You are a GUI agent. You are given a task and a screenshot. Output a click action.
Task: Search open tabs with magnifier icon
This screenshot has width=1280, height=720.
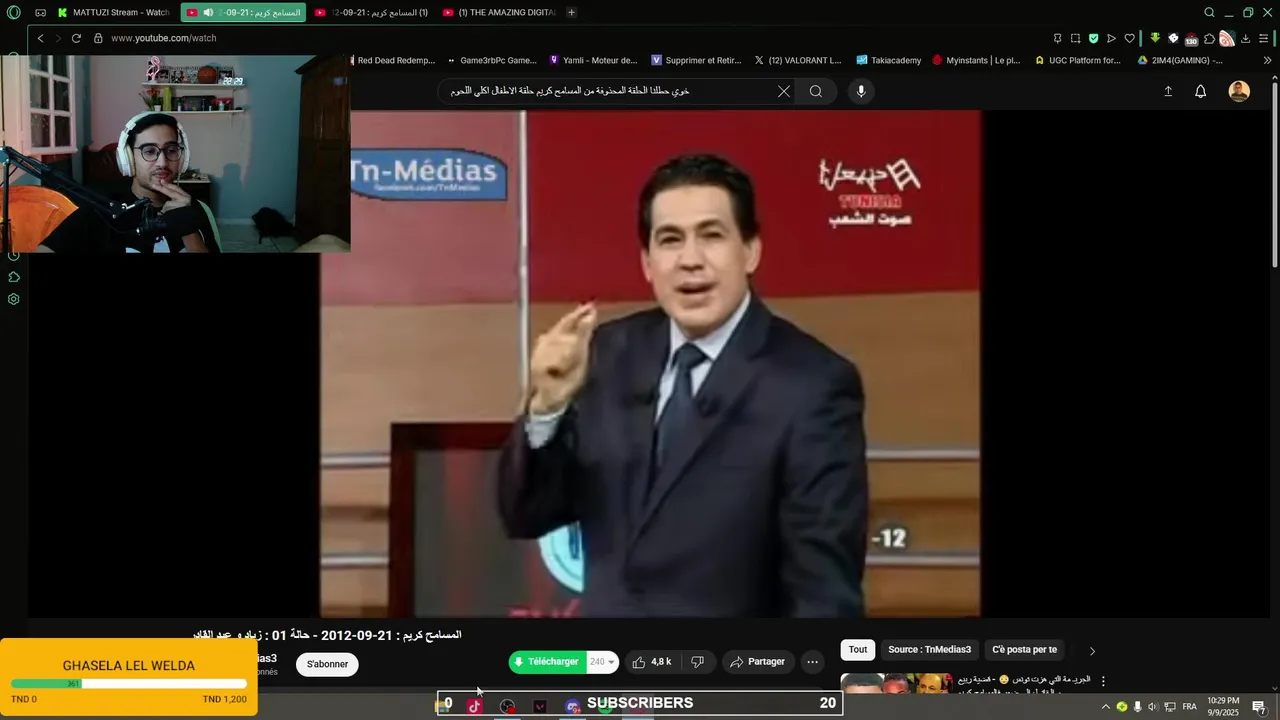click(x=1209, y=12)
